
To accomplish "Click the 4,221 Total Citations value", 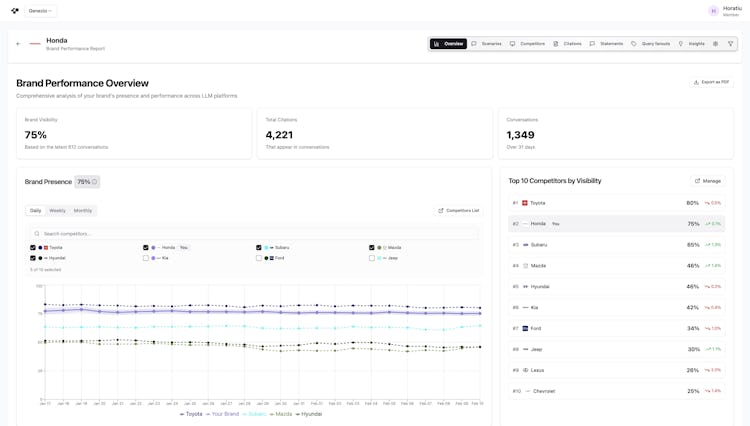I will pyautogui.click(x=279, y=135).
